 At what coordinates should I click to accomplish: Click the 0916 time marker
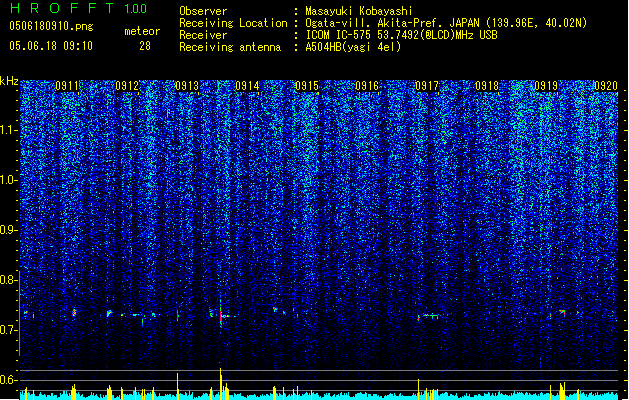pyautogui.click(x=367, y=86)
